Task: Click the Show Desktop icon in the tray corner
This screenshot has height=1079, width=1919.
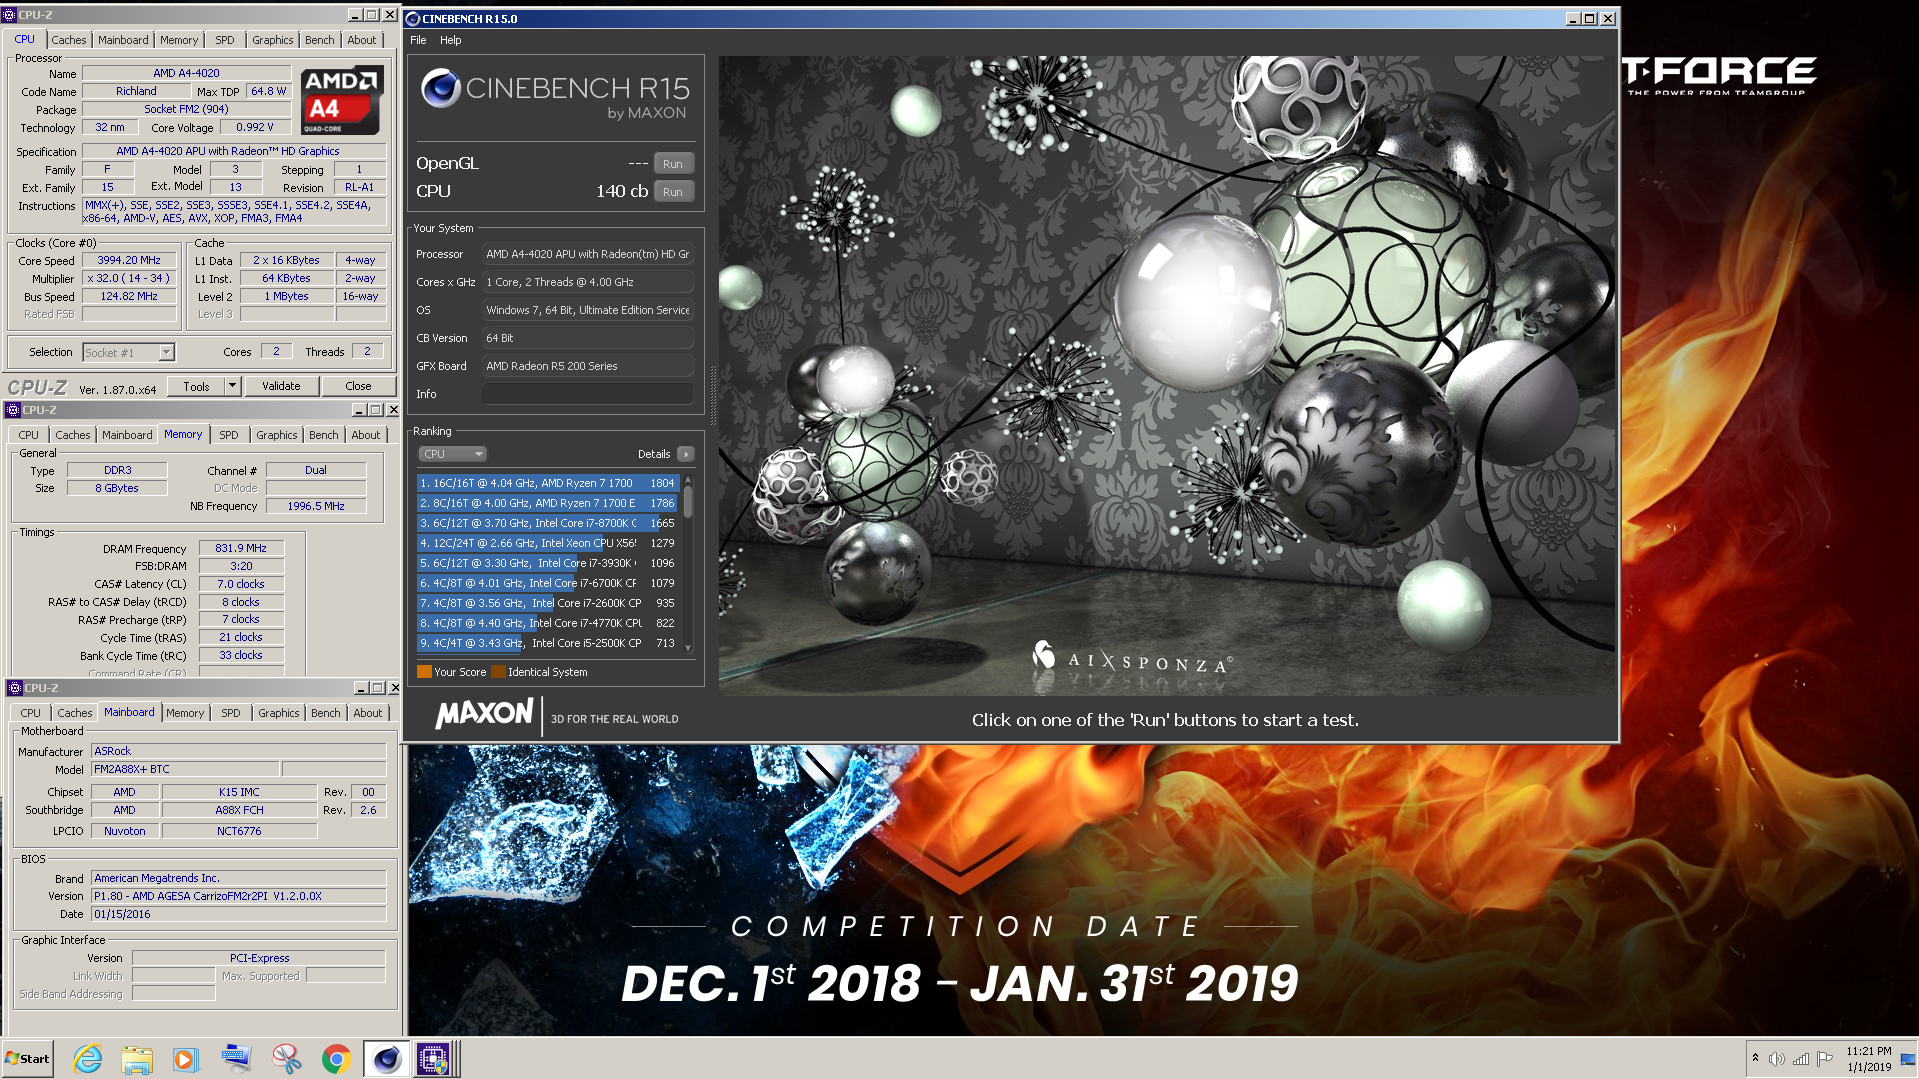Action: click(1909, 1059)
